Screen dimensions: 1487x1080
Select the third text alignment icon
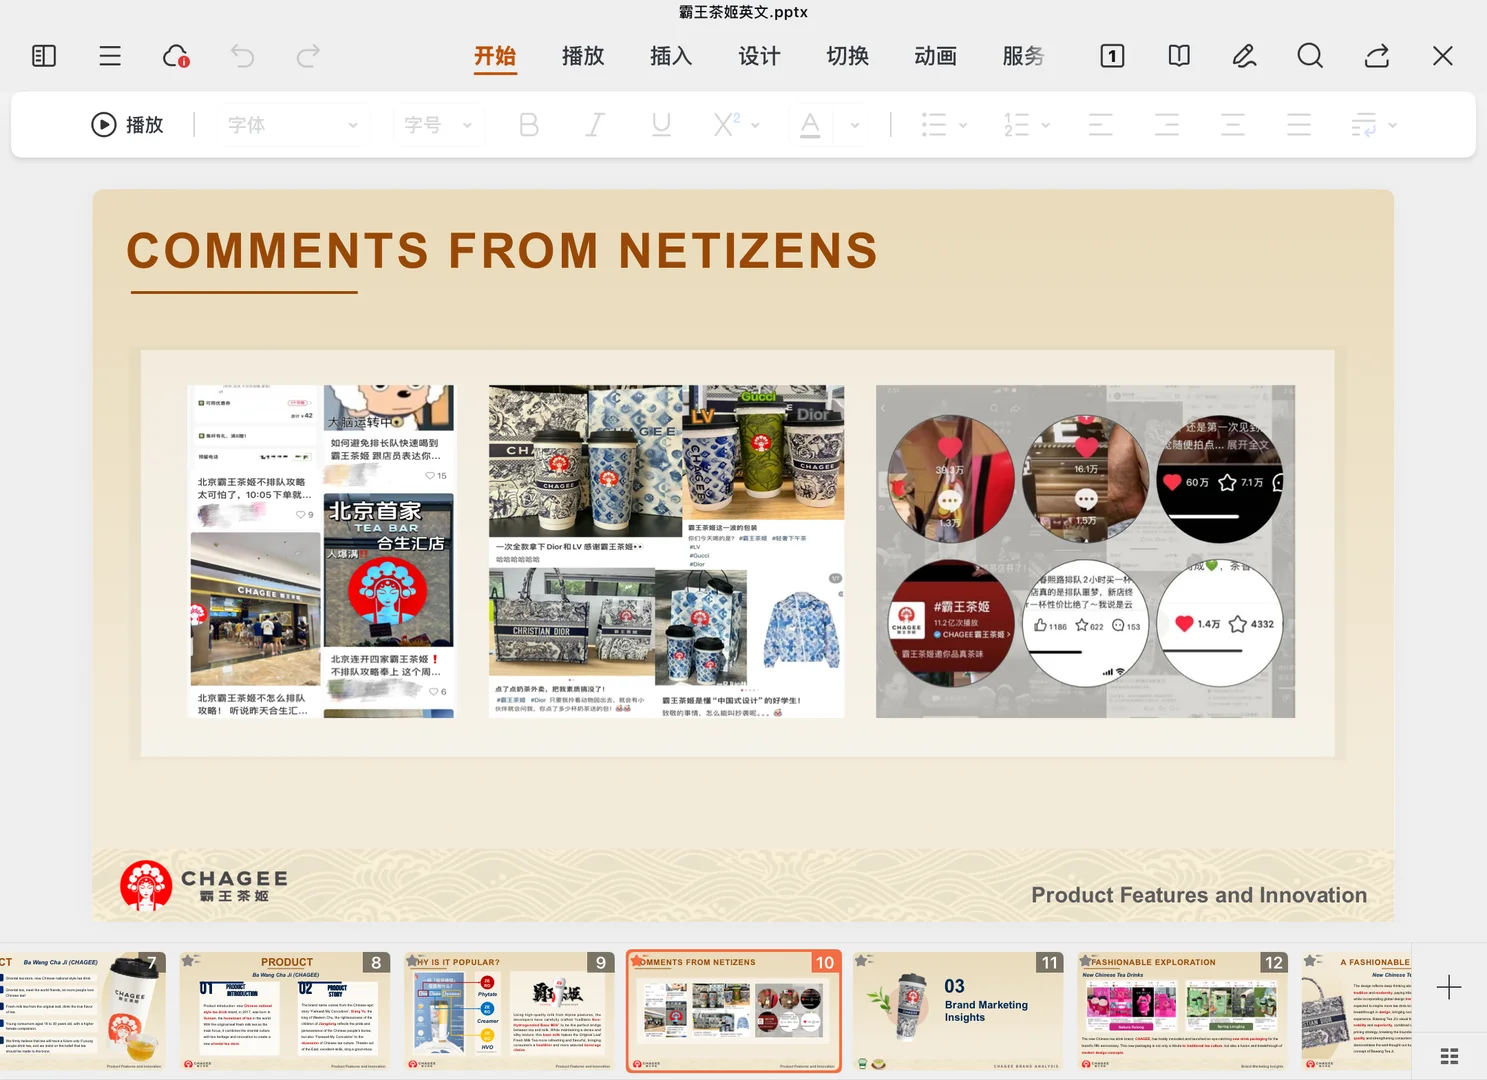point(1233,125)
